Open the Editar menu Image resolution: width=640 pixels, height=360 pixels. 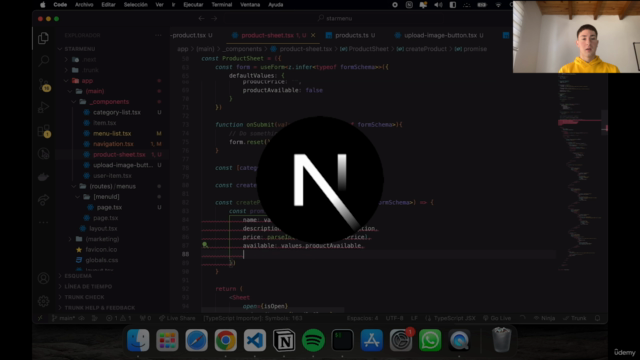point(108,5)
